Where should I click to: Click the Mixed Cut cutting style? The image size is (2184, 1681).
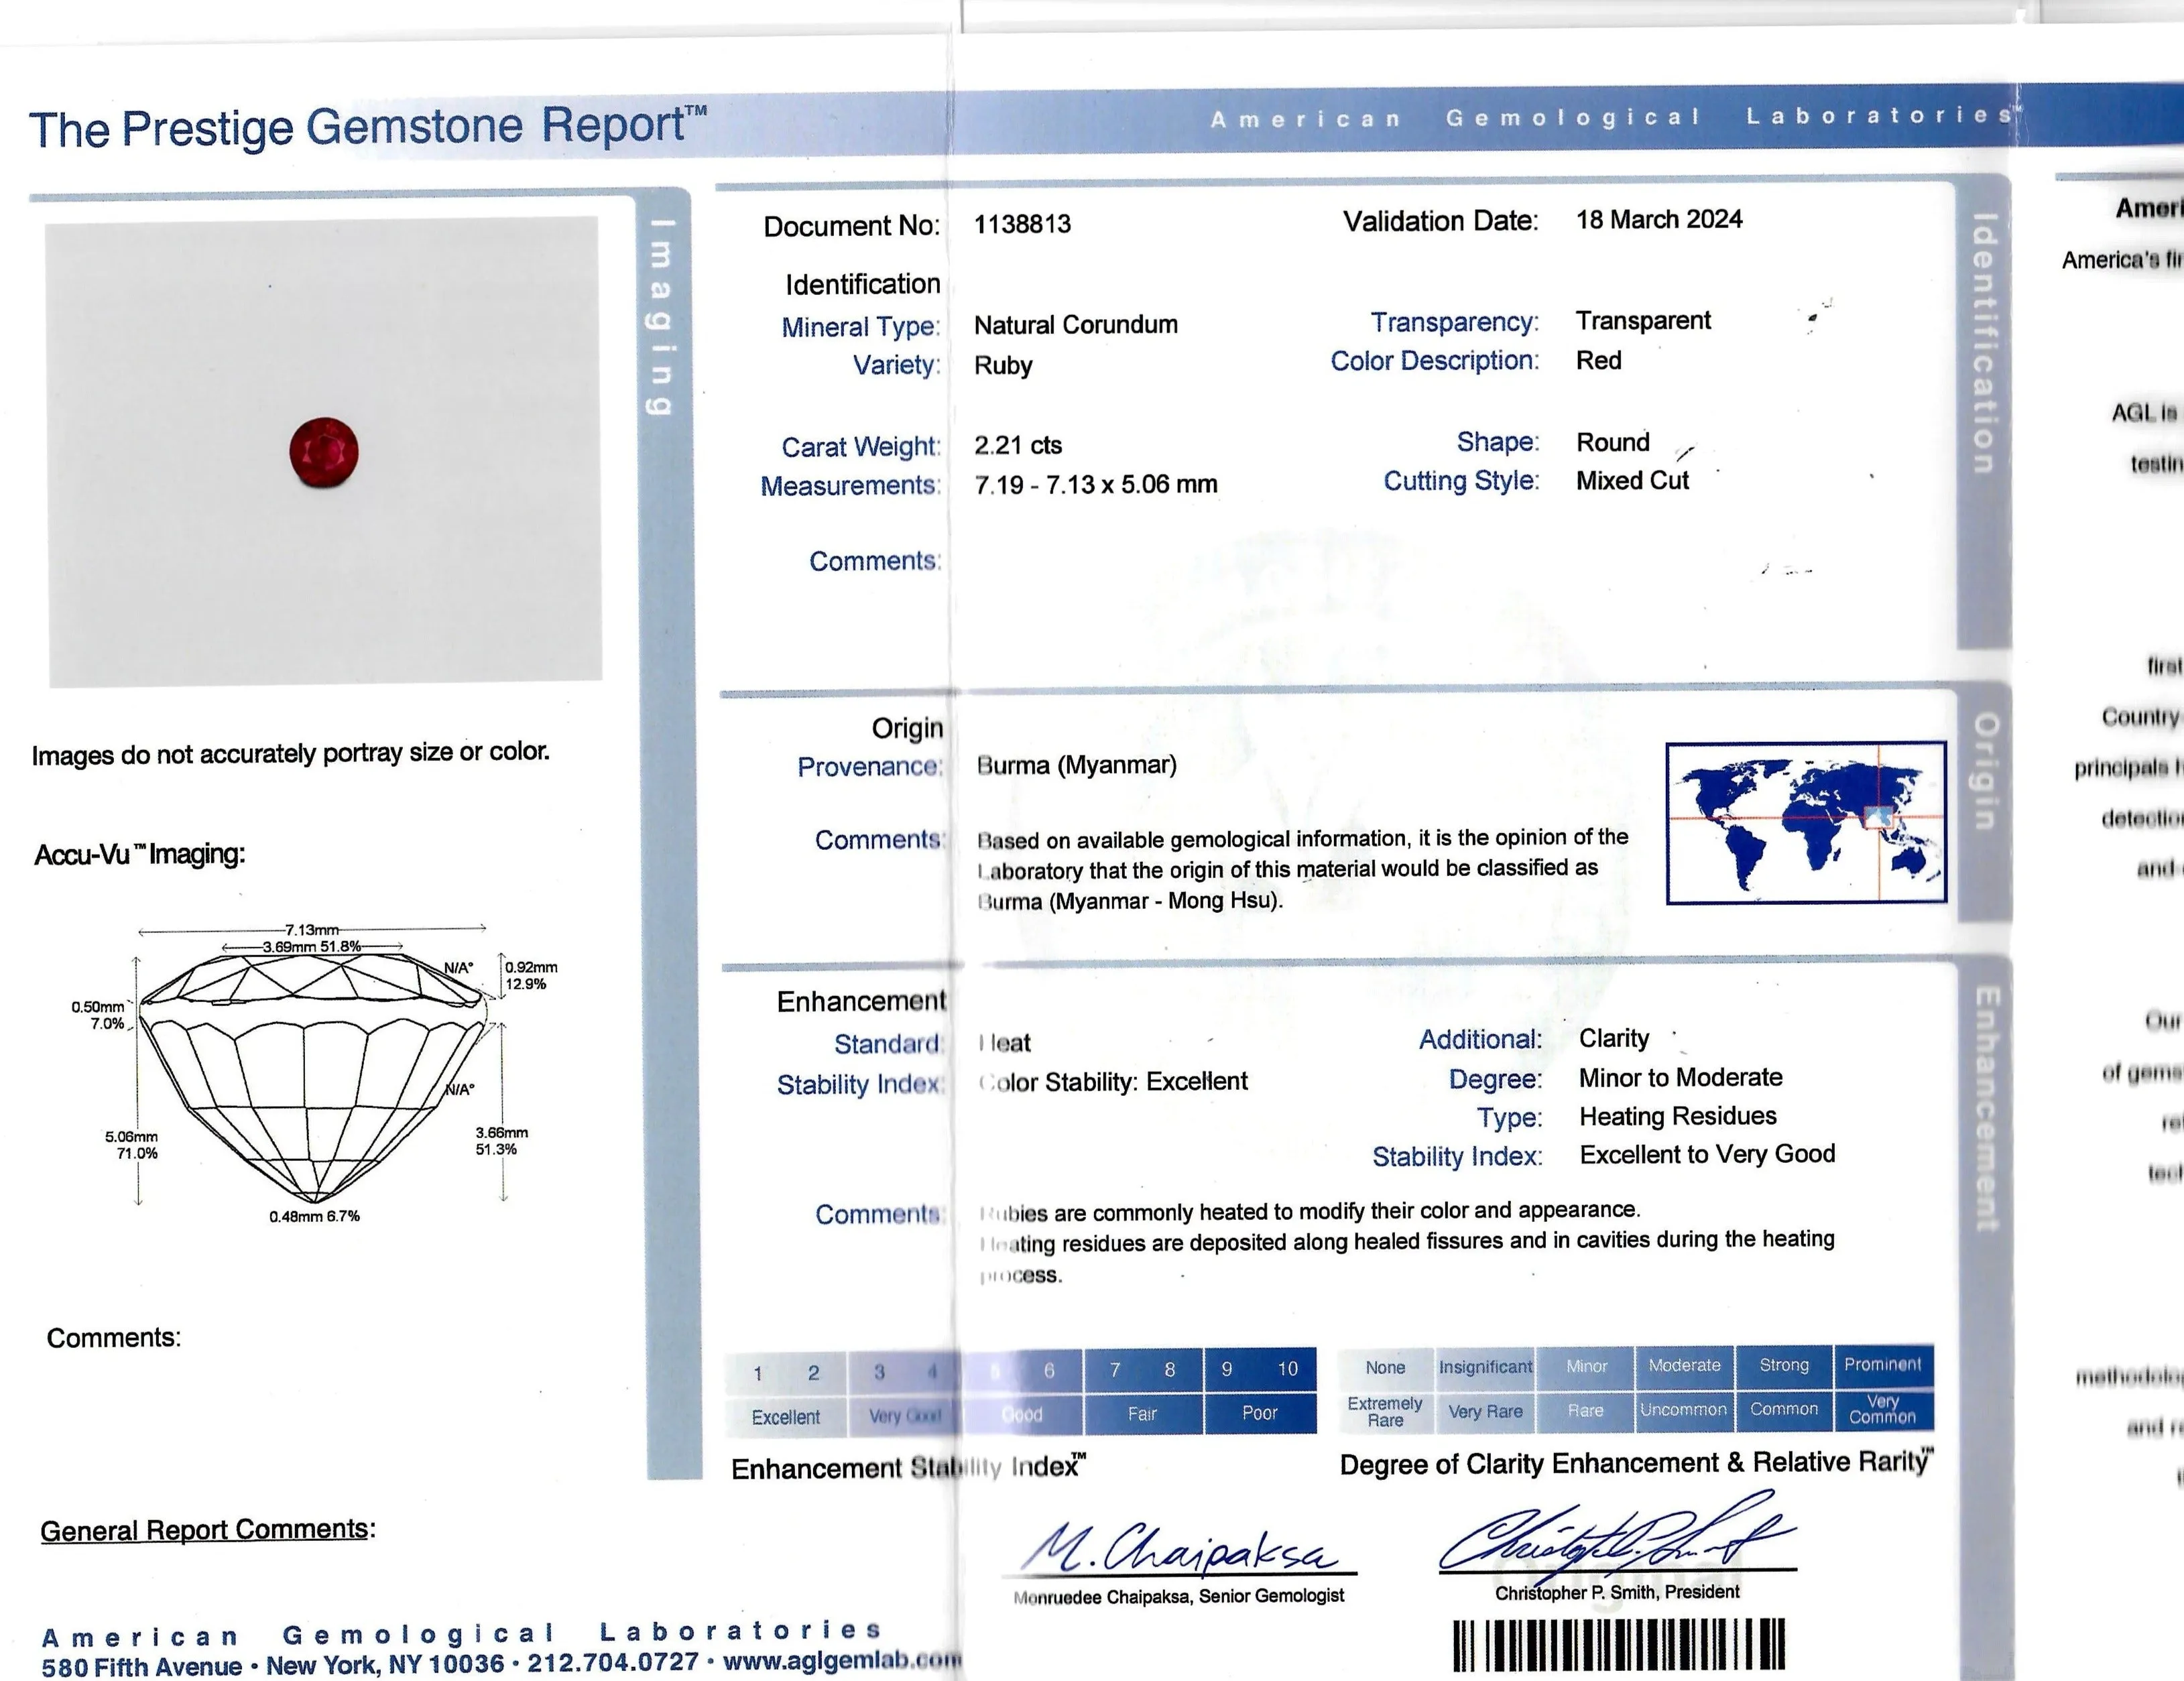(1632, 481)
